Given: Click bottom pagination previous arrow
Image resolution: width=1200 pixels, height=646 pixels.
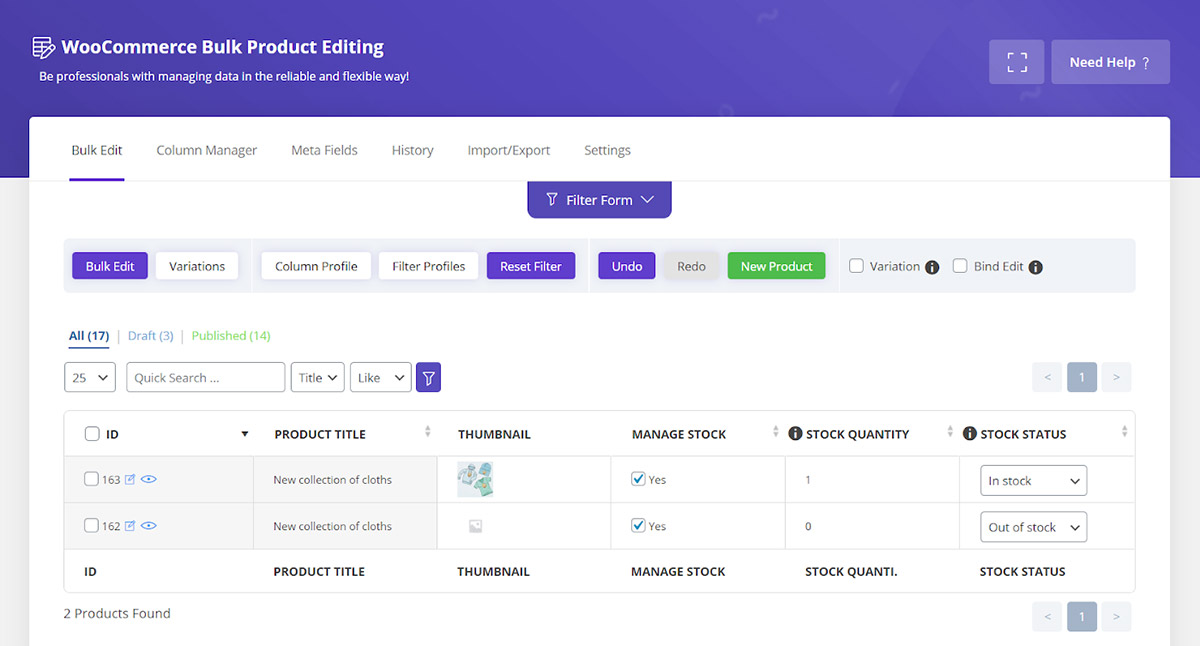Looking at the screenshot, I should [1048, 616].
